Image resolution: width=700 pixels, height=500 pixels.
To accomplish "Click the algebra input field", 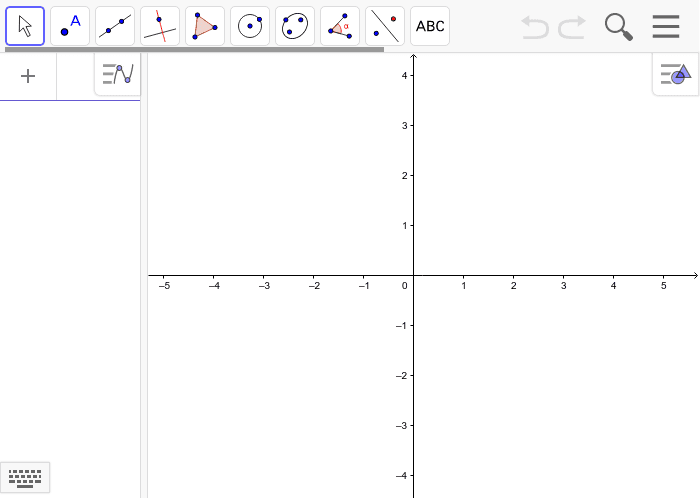I will click(x=70, y=76).
